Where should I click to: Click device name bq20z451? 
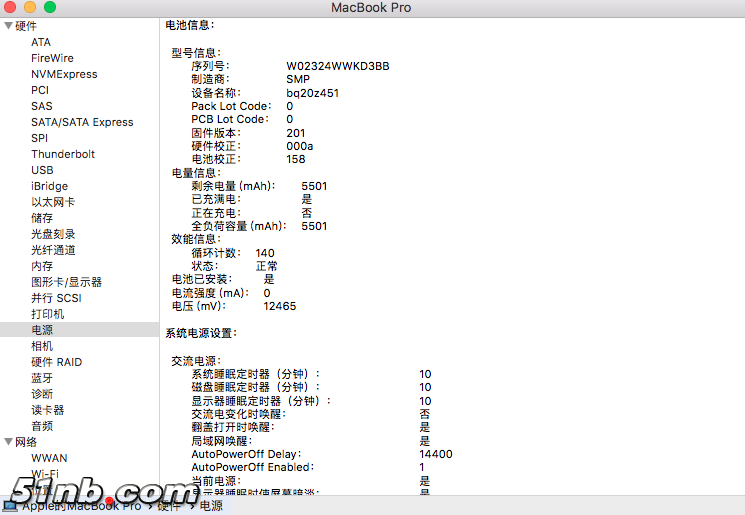(313, 93)
